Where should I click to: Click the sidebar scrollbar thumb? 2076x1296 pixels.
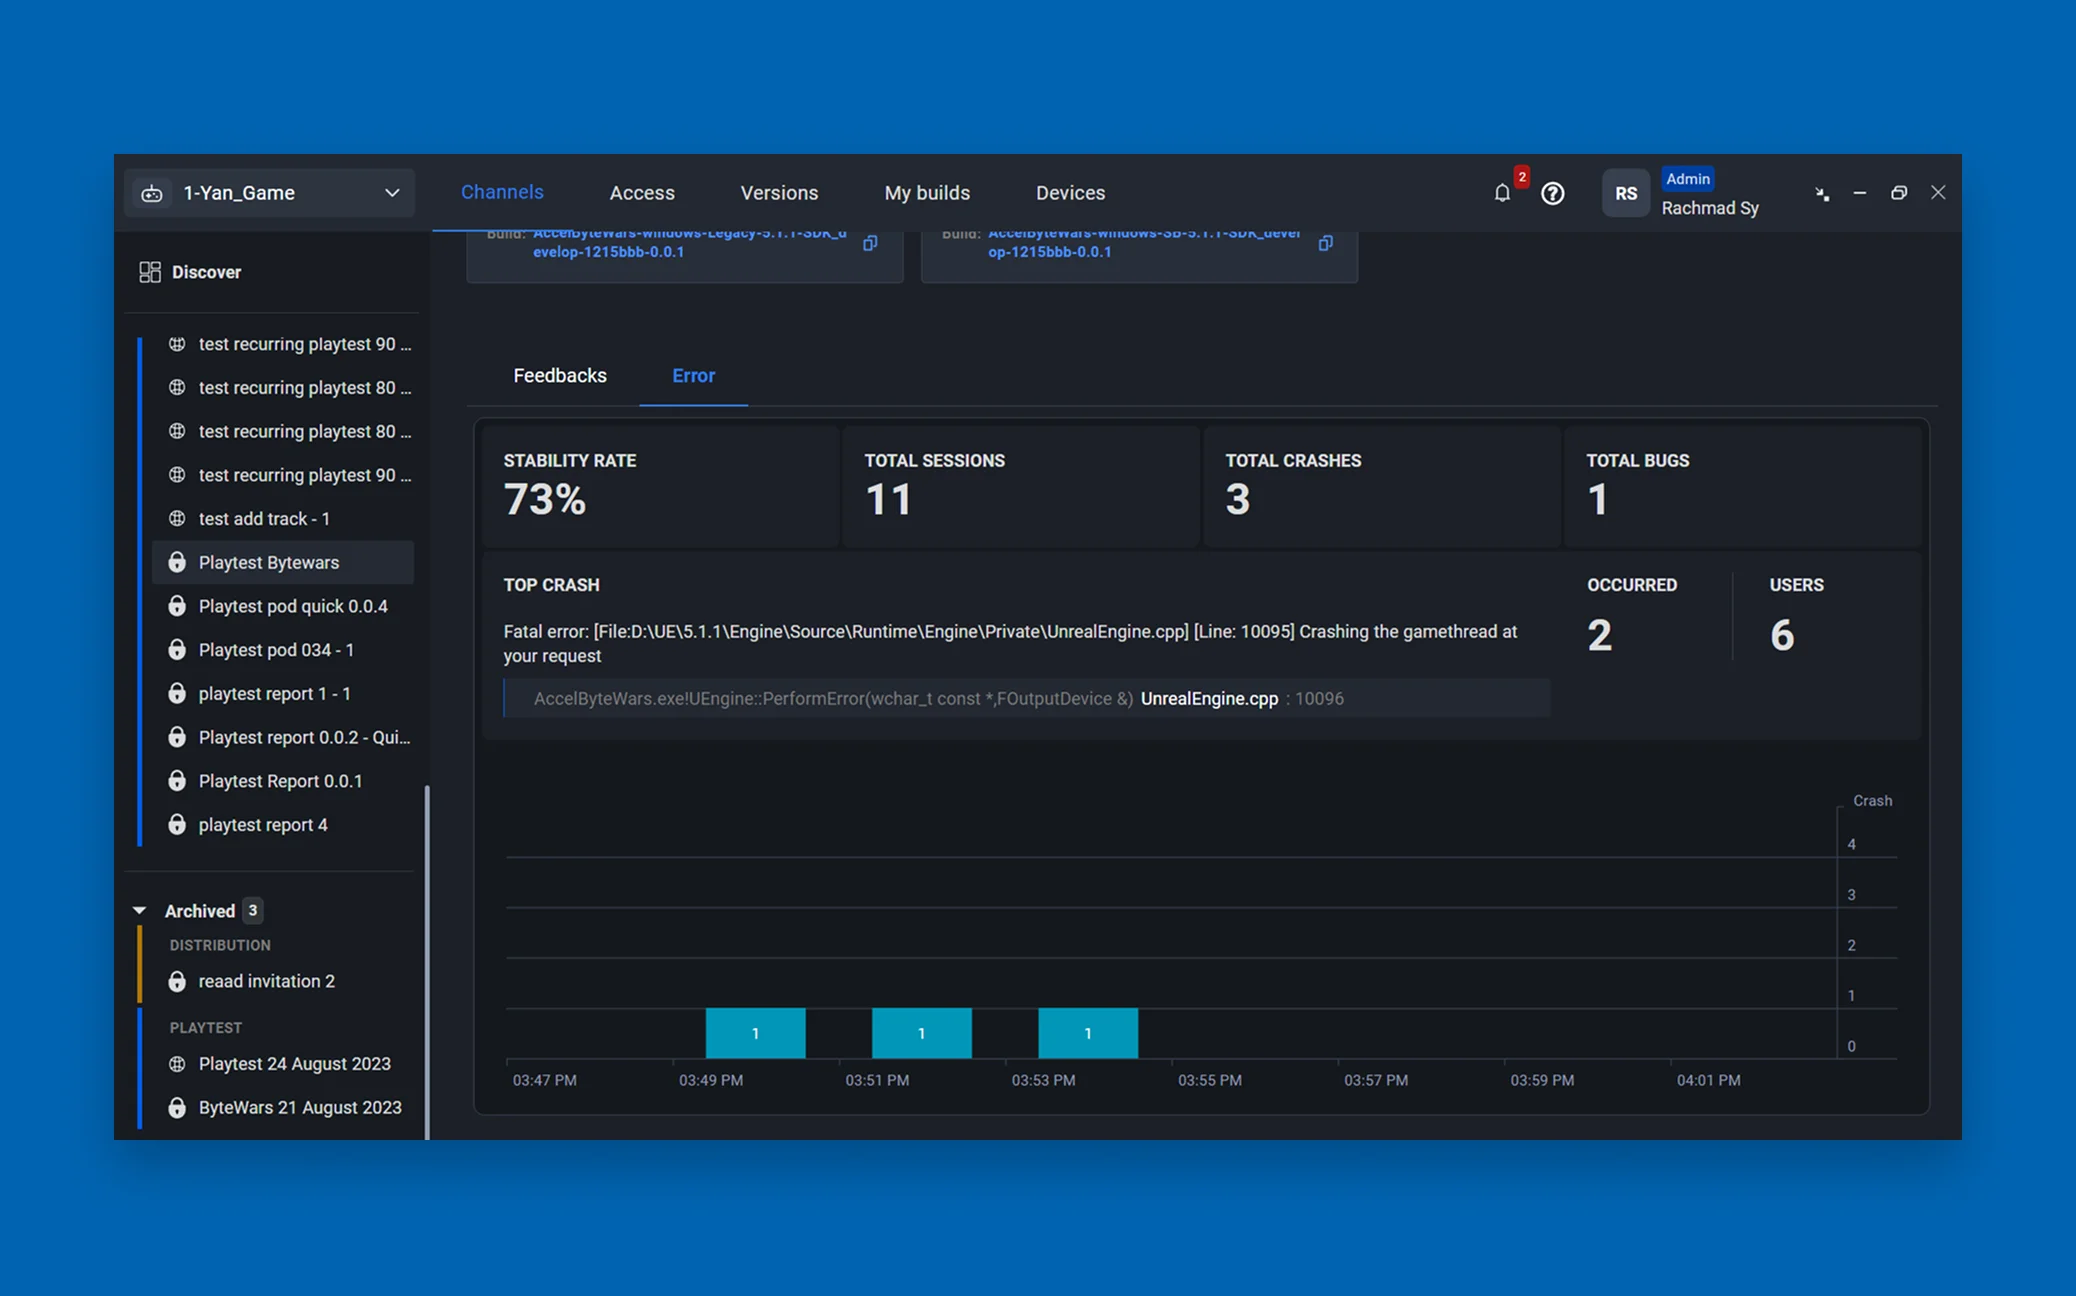427,962
